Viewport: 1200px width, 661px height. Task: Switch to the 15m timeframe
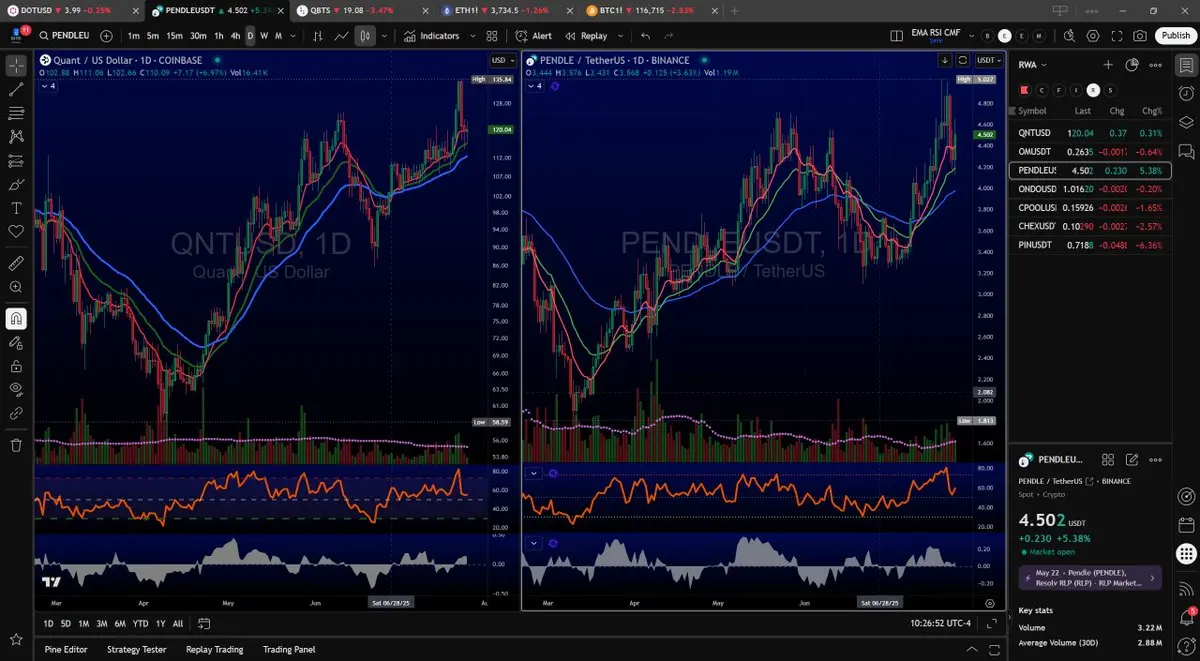point(174,36)
